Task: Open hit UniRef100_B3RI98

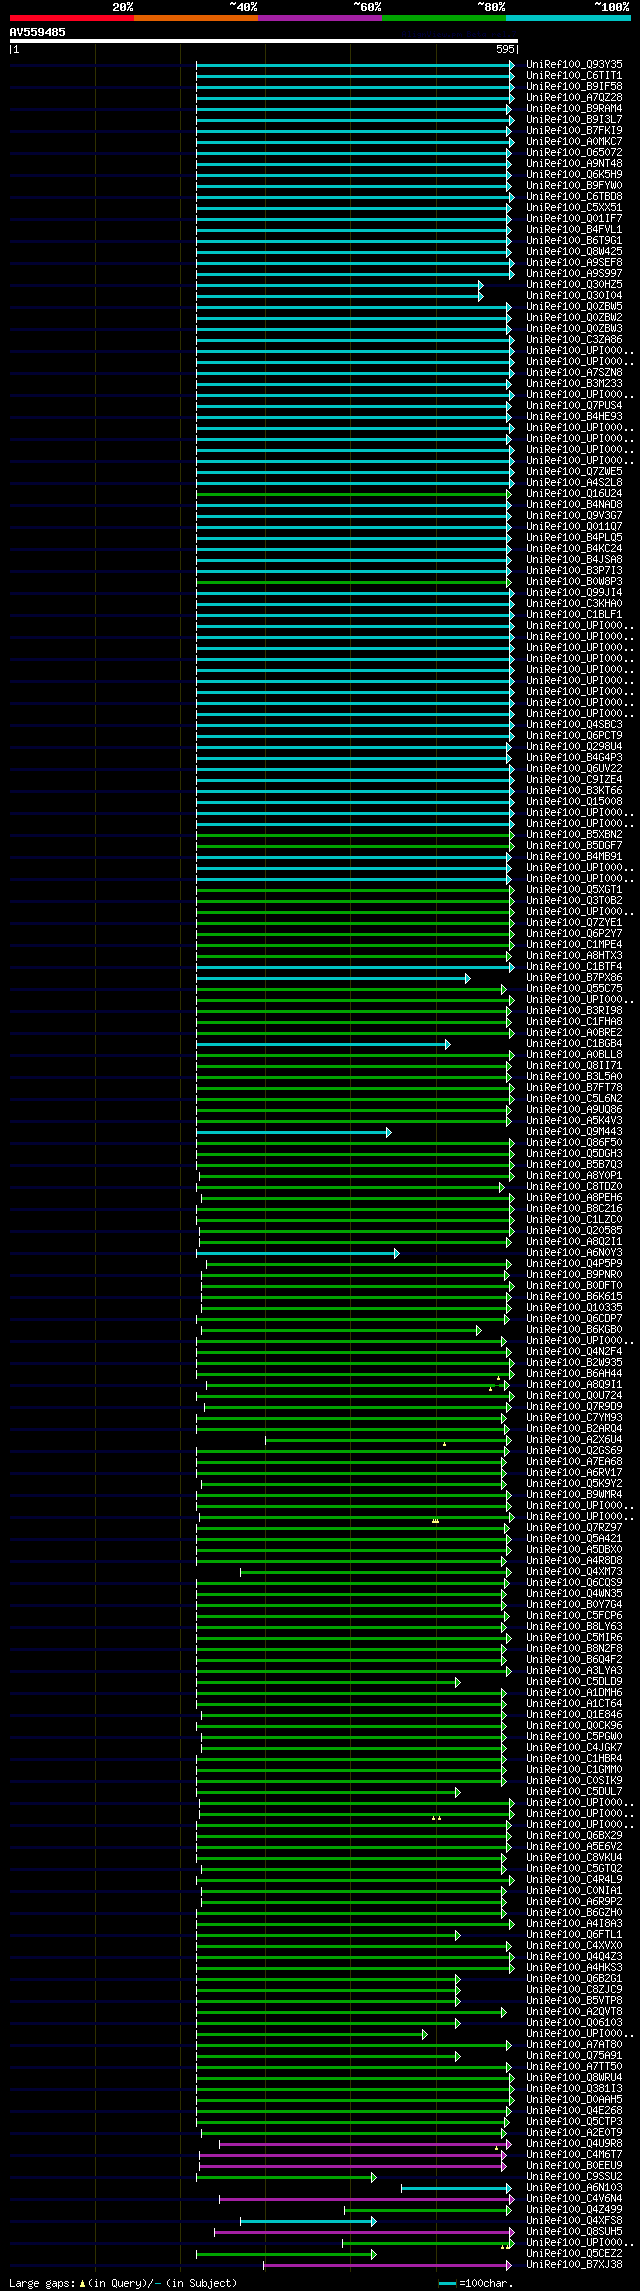Action: pos(574,1011)
